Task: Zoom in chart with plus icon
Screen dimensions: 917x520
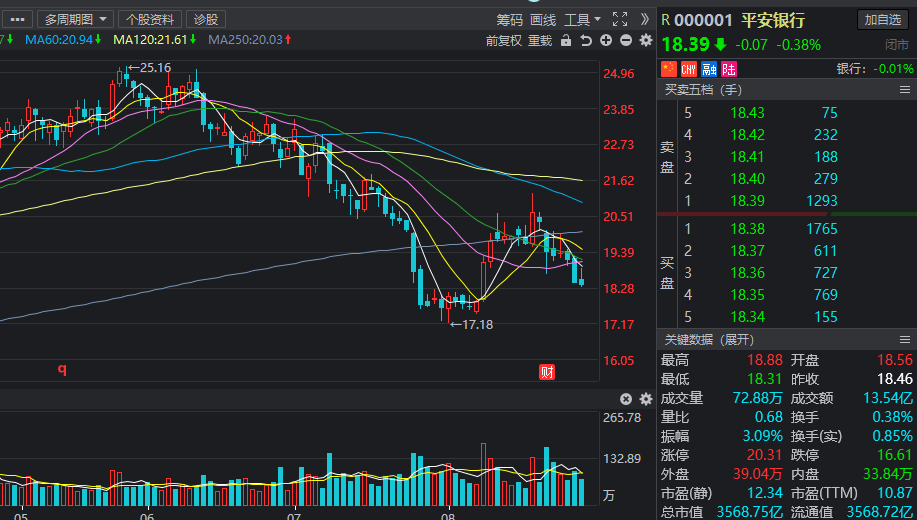Action: point(606,40)
